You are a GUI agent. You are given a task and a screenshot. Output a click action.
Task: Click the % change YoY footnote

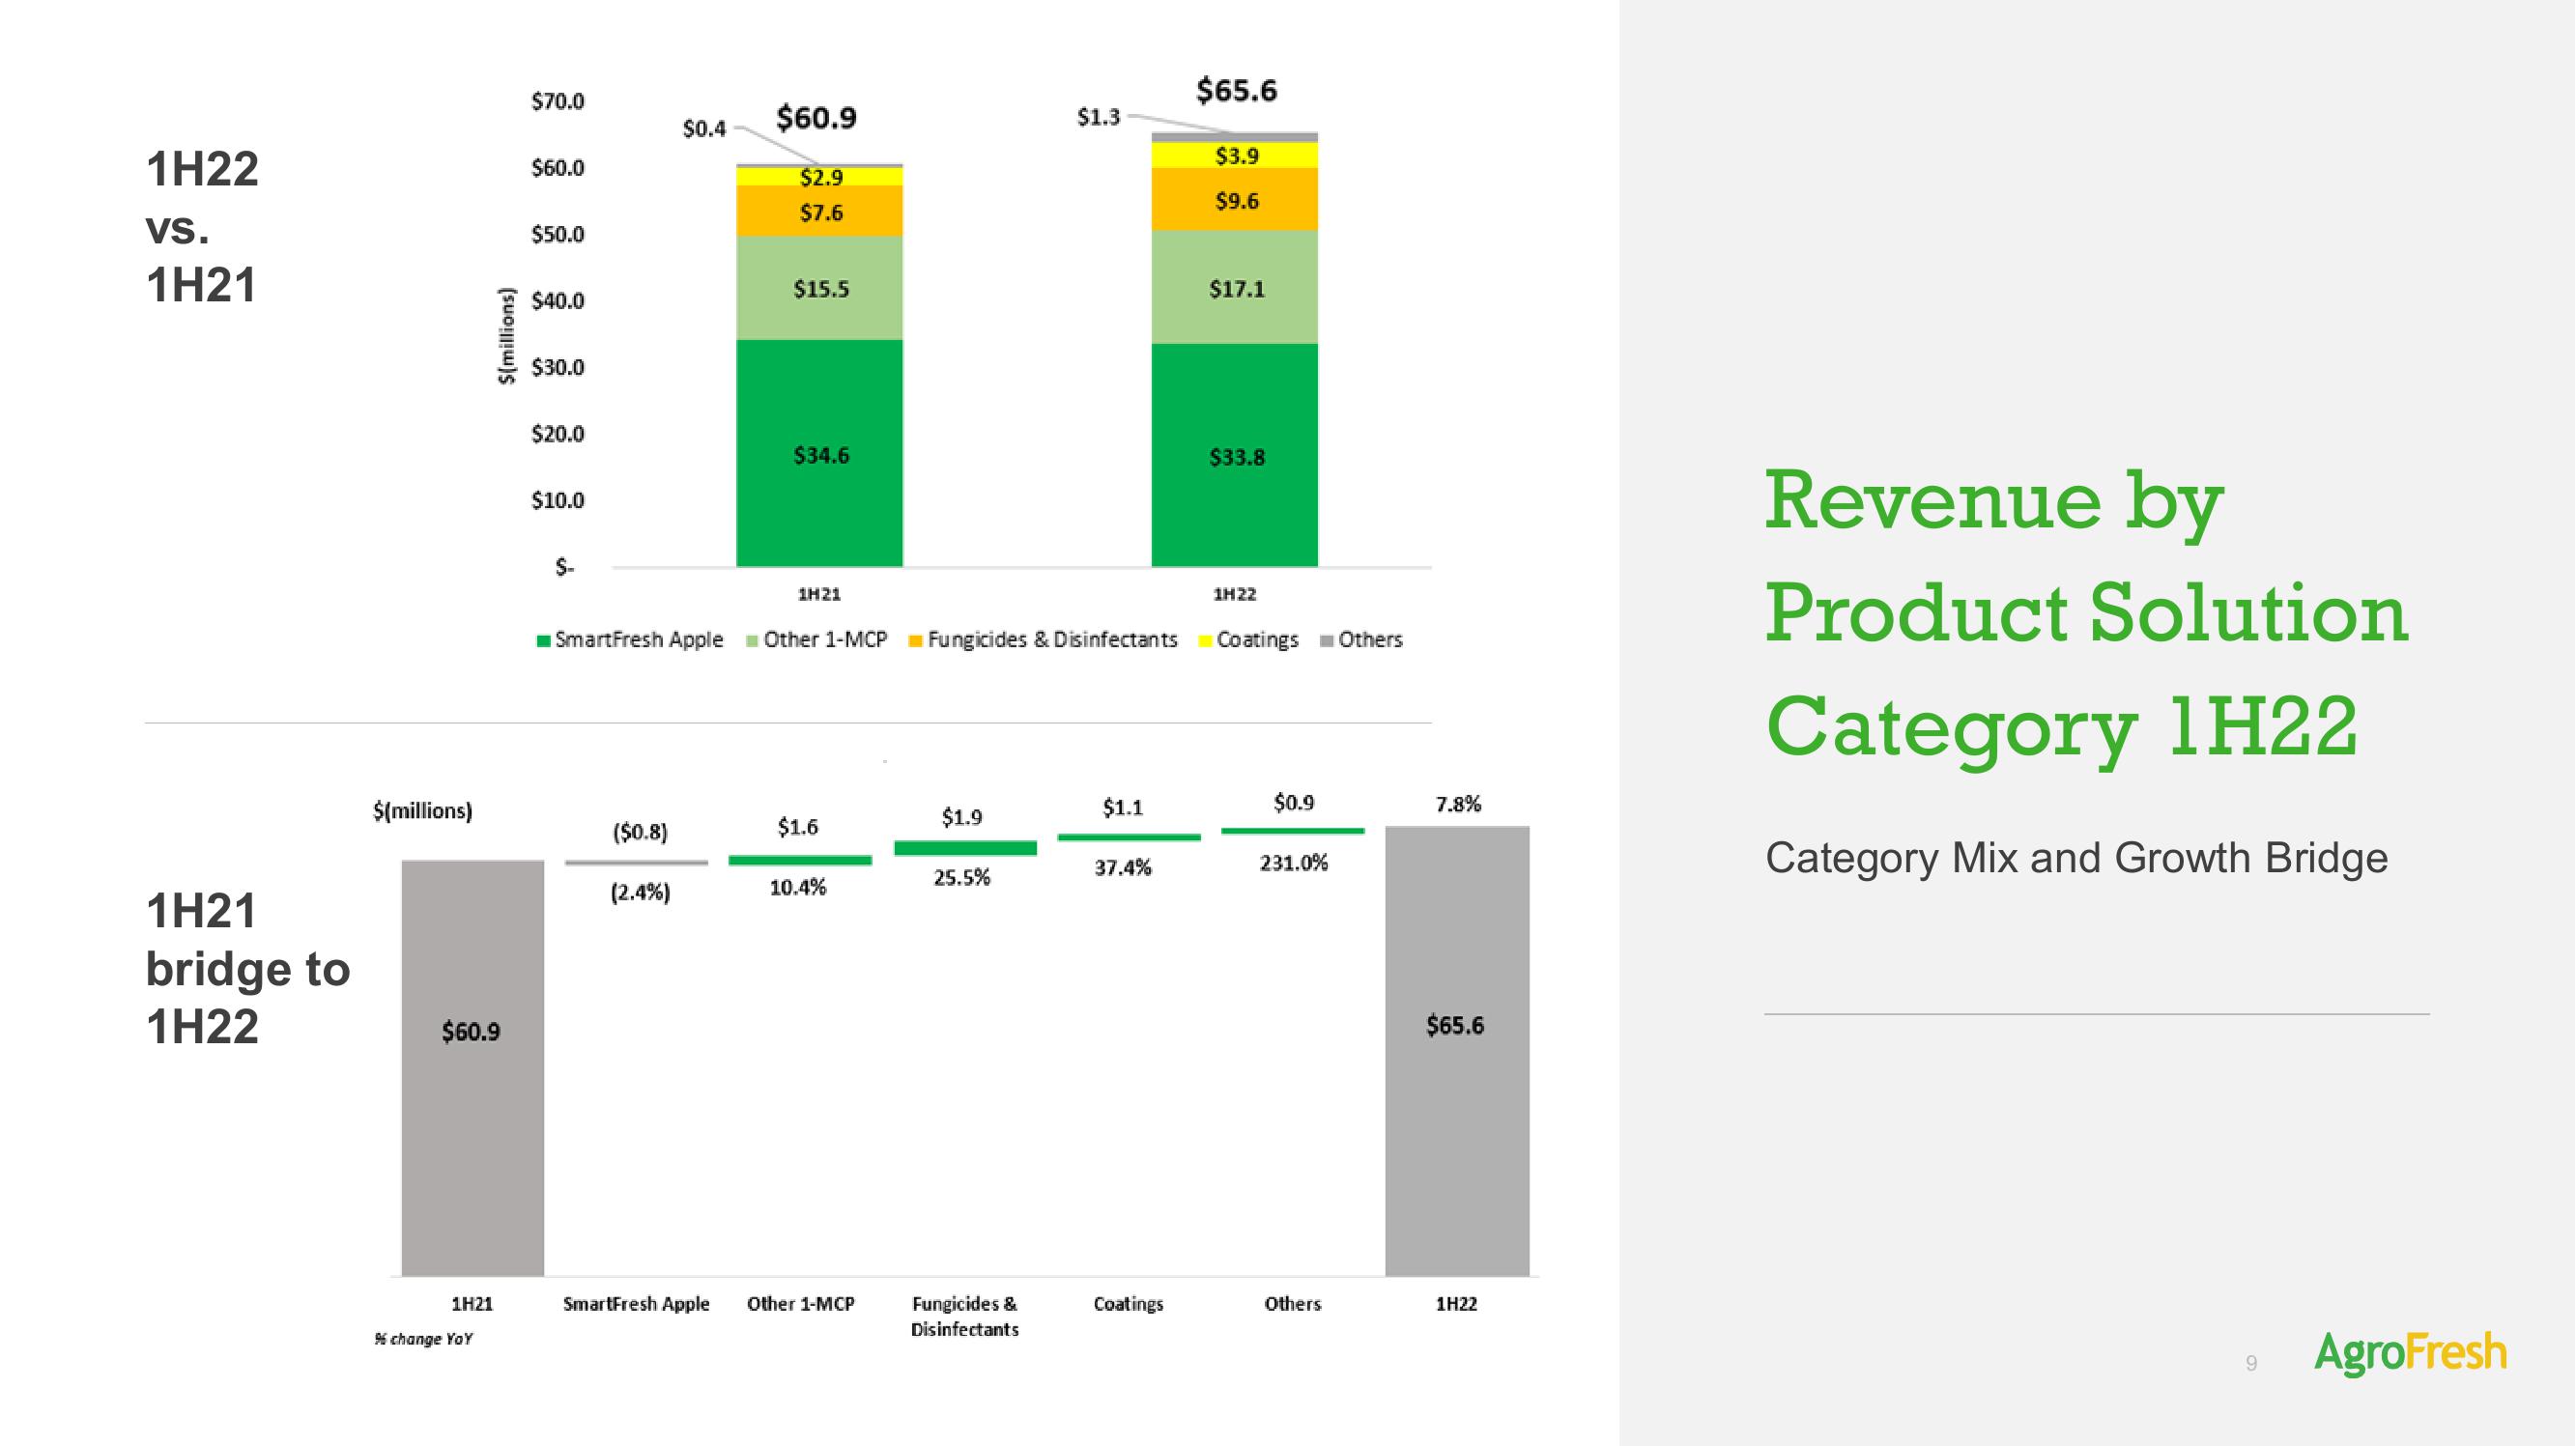(424, 1339)
